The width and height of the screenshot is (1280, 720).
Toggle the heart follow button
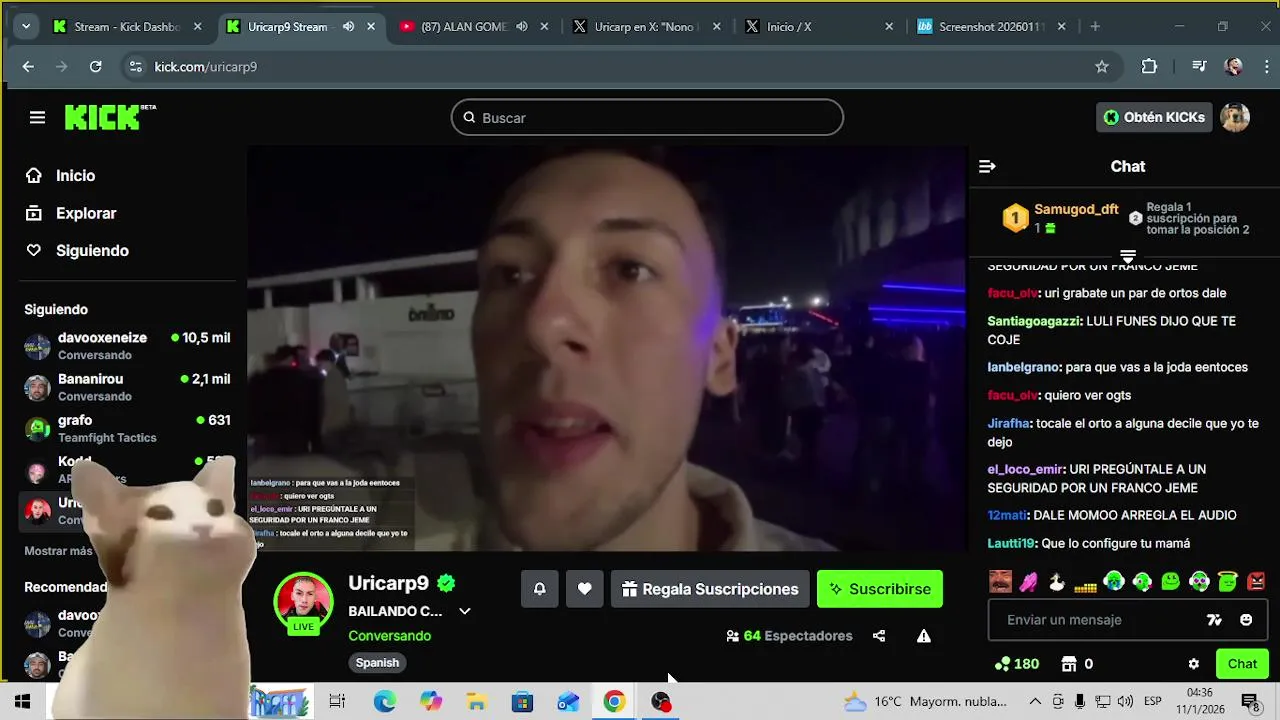tap(585, 589)
